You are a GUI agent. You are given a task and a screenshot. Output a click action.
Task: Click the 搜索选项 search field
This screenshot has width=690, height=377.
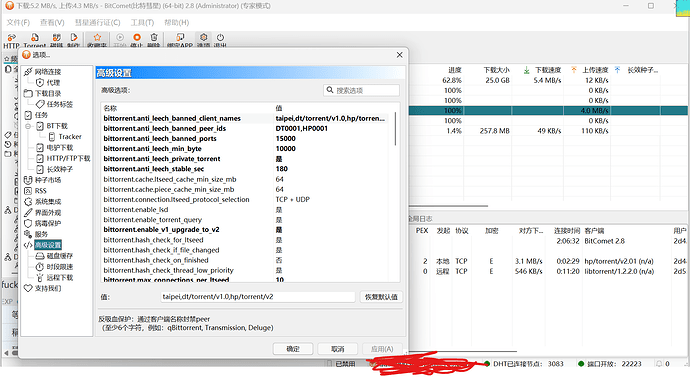(x=361, y=90)
